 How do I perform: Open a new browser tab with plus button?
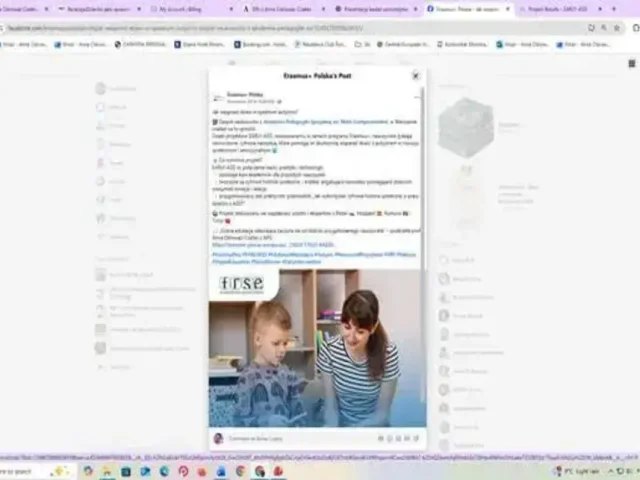click(613, 9)
